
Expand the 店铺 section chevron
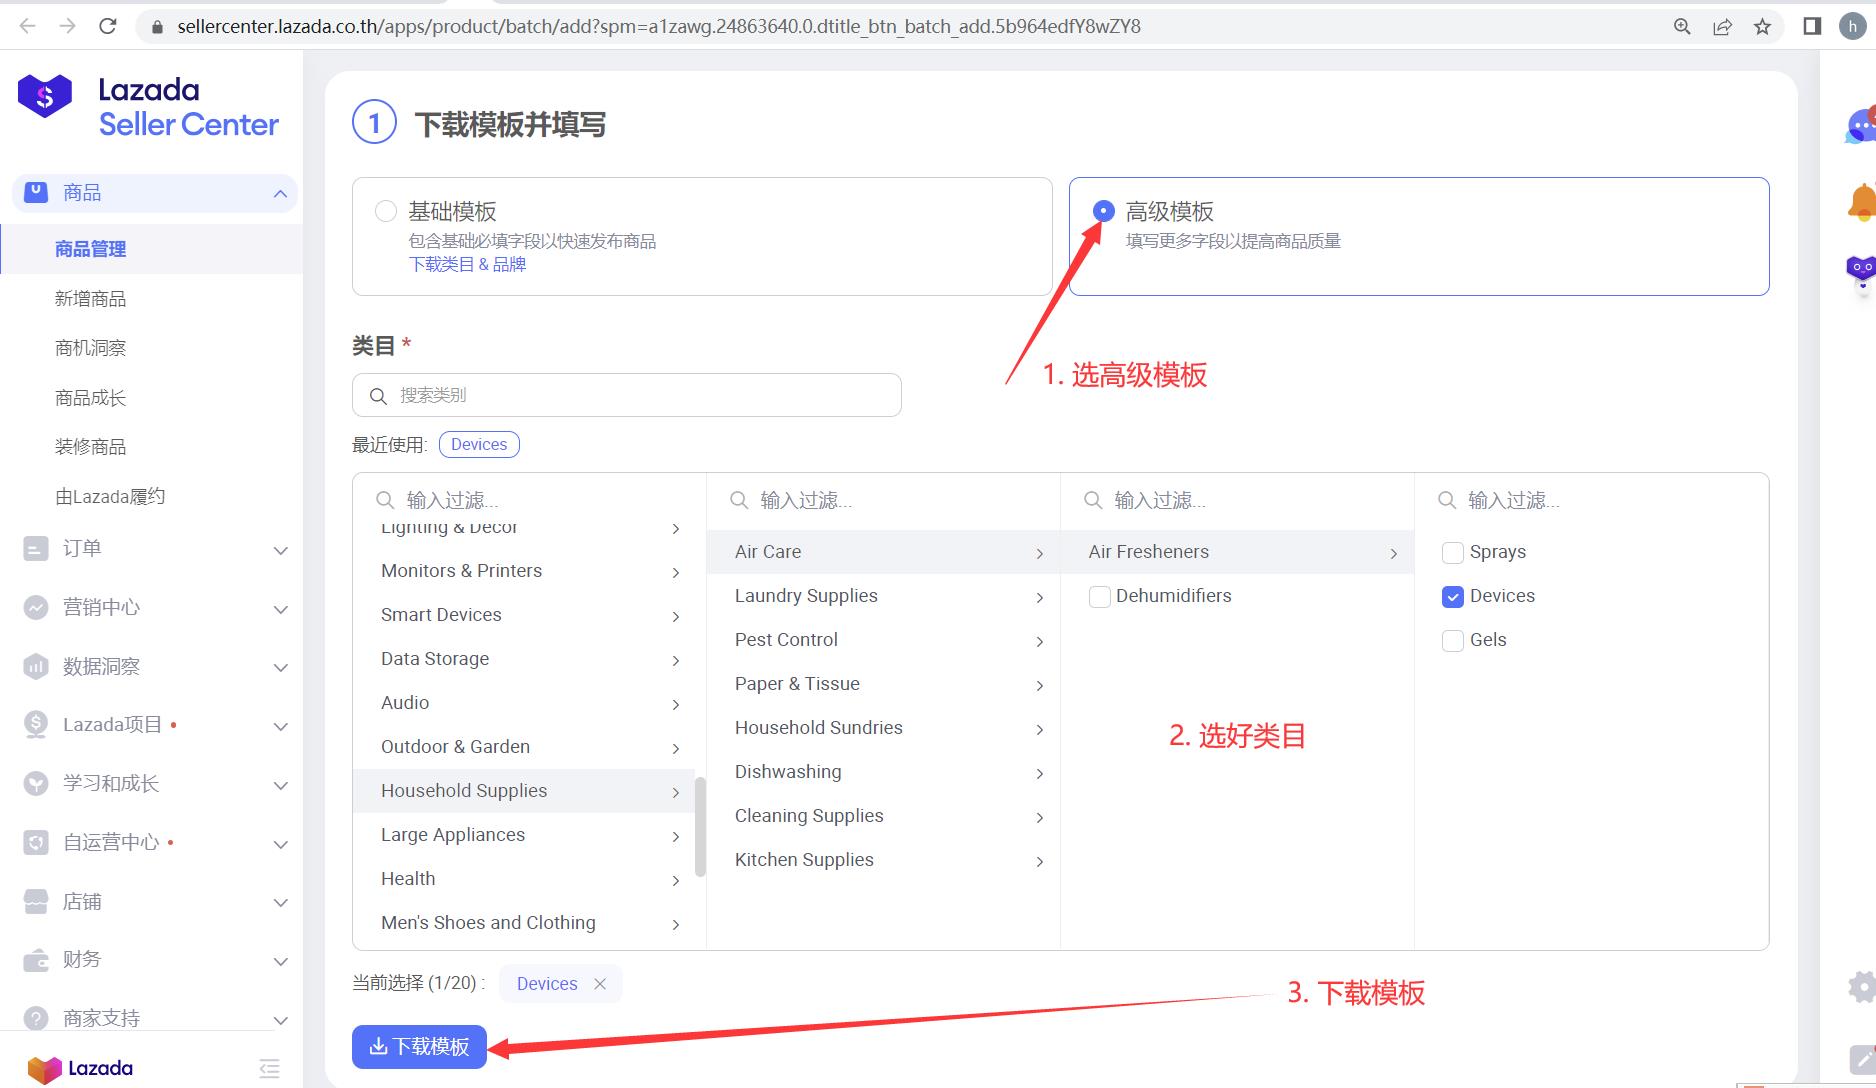281,903
